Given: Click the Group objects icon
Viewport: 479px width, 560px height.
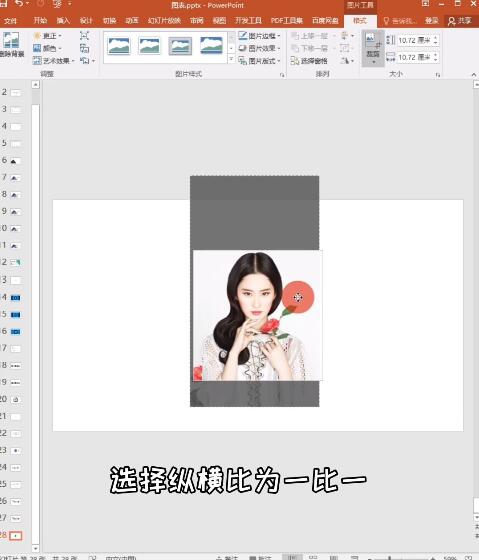Looking at the screenshot, I should pyautogui.click(x=345, y=48).
